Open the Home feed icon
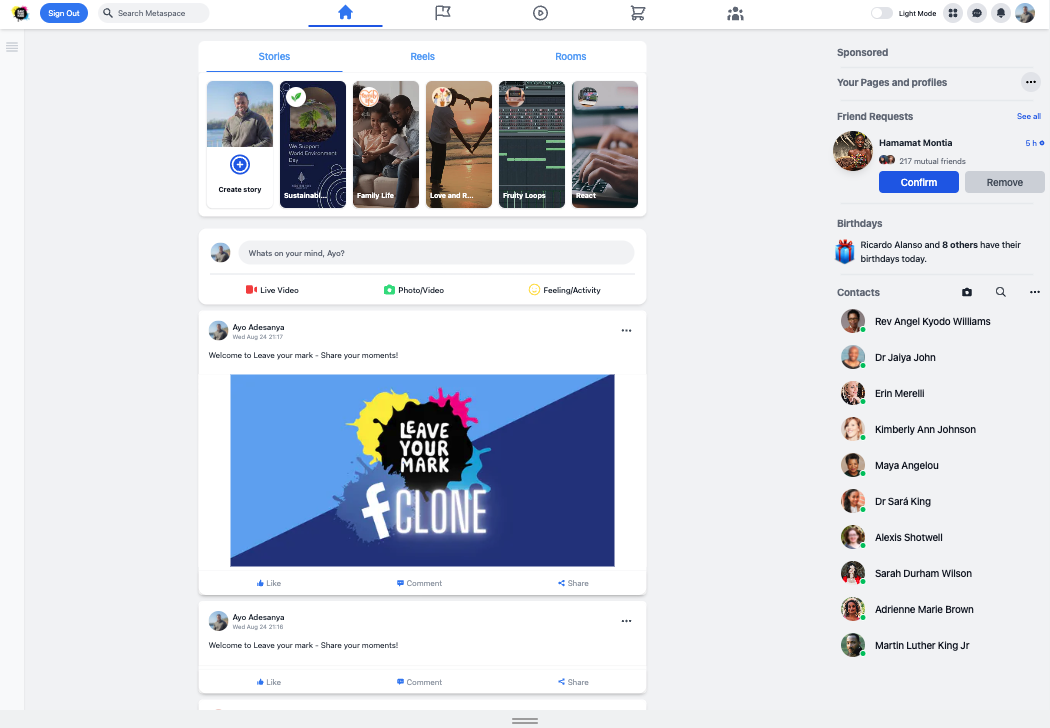 346,13
